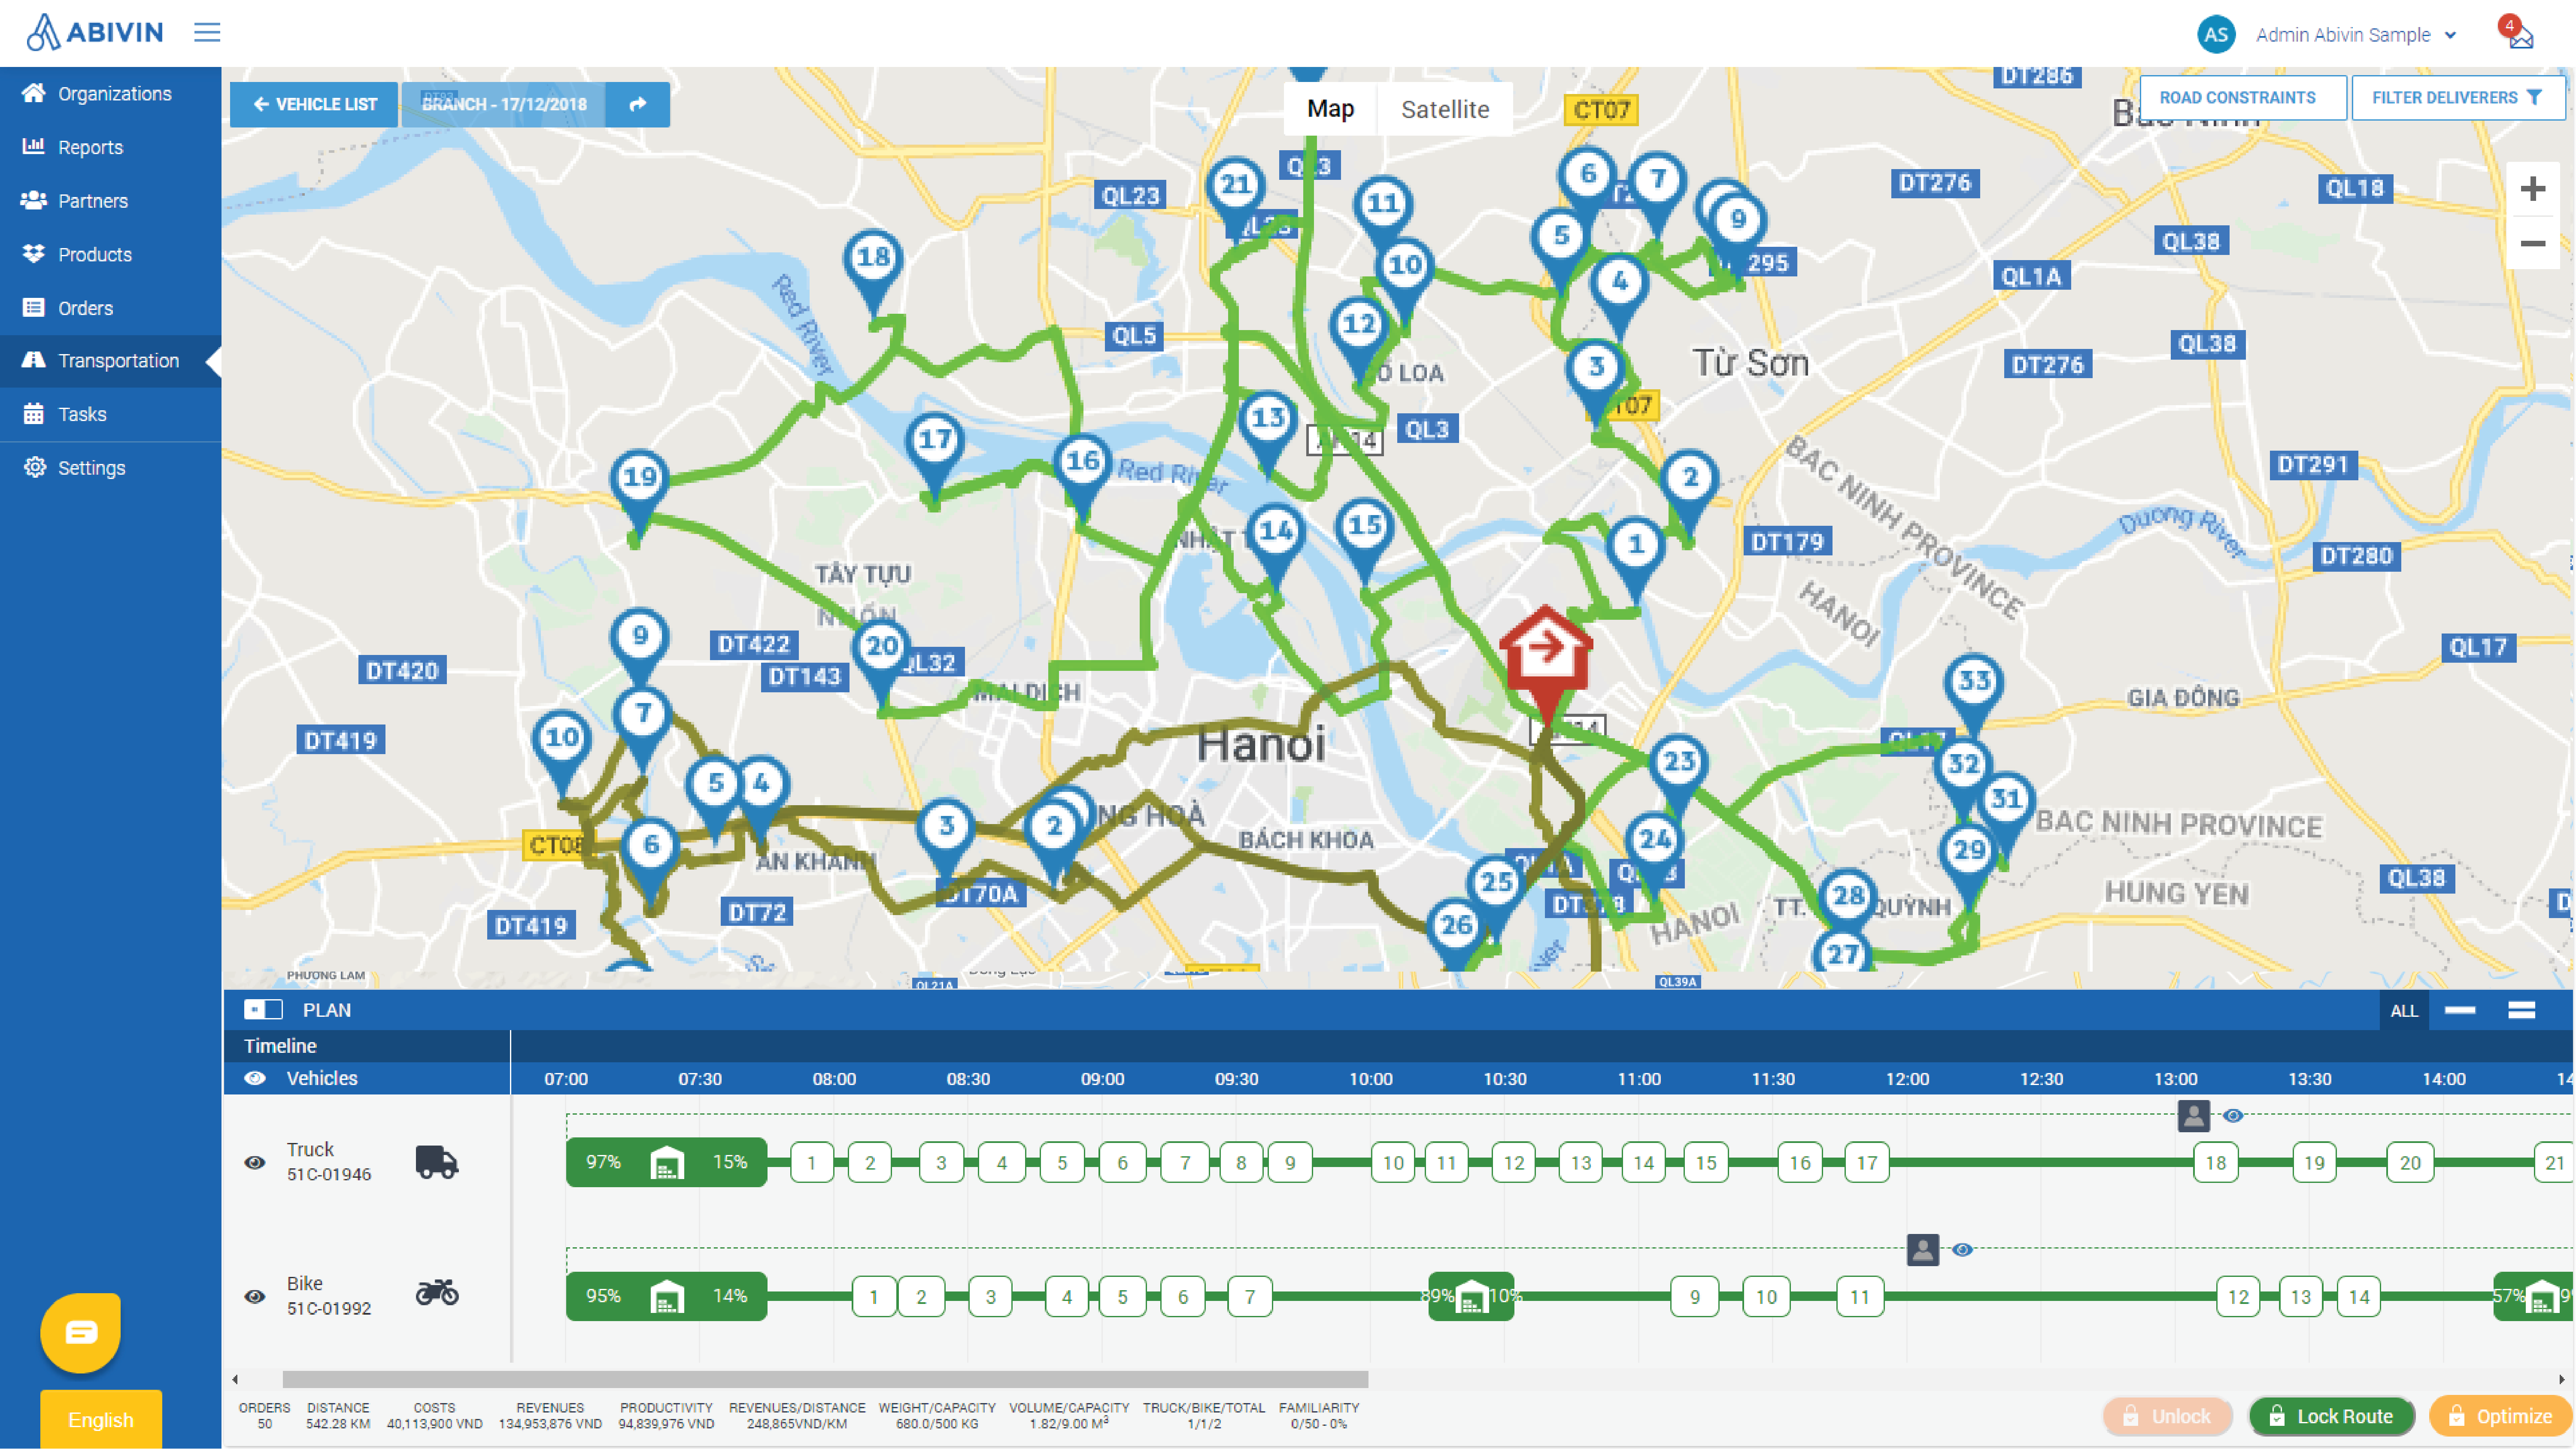This screenshot has width=2576, height=1449.
Task: Toggle visibility of Bike 51C-01992
Action: pyautogui.click(x=255, y=1297)
